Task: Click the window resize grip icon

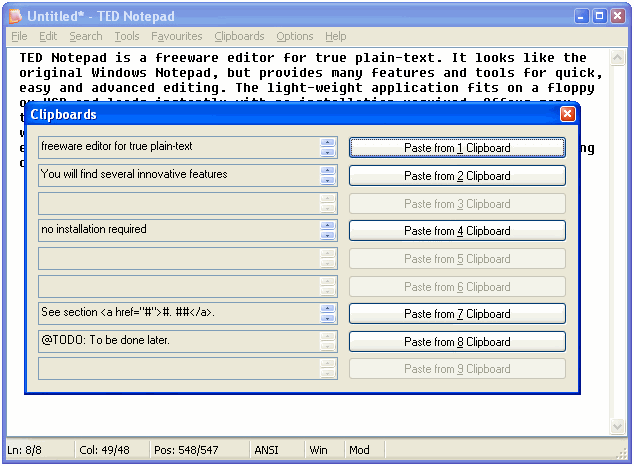Action: click(x=622, y=454)
